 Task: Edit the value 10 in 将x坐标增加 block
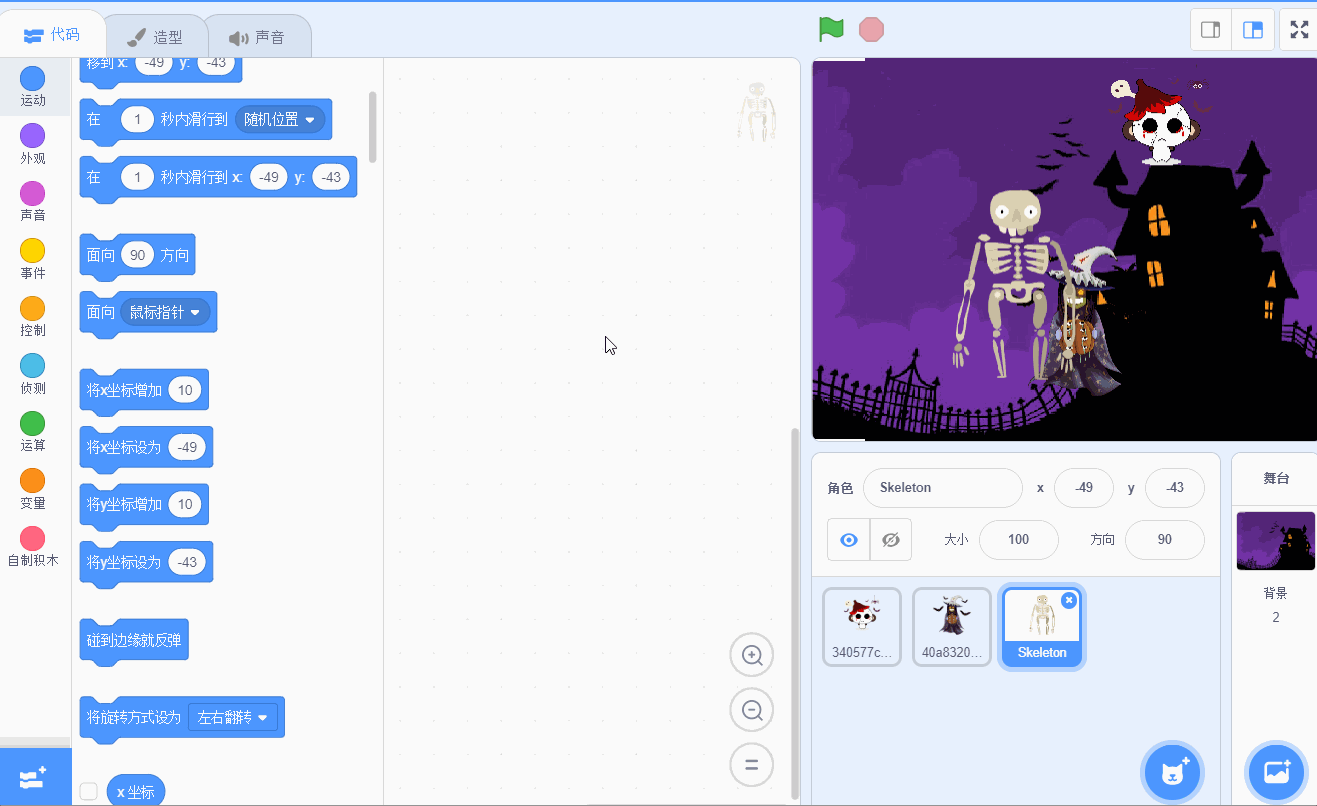pos(185,390)
